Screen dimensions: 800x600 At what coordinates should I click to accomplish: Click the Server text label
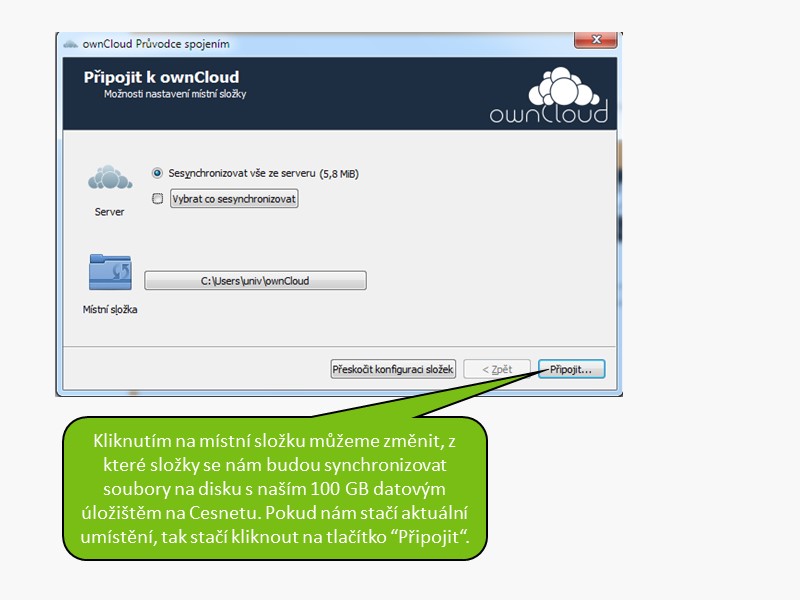[109, 212]
